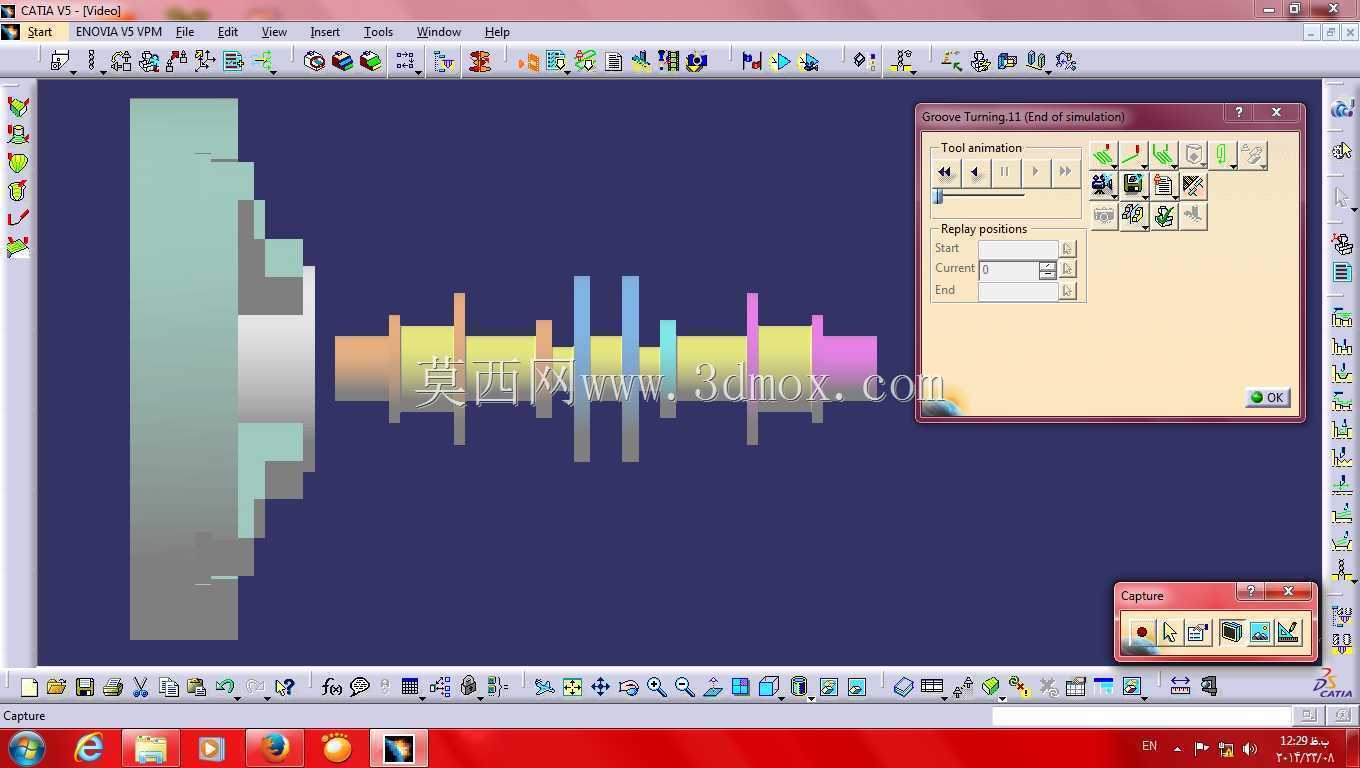Viewport: 1360px width, 768px height.
Task: Click the Fit All In icon
Action: [x=572, y=687]
